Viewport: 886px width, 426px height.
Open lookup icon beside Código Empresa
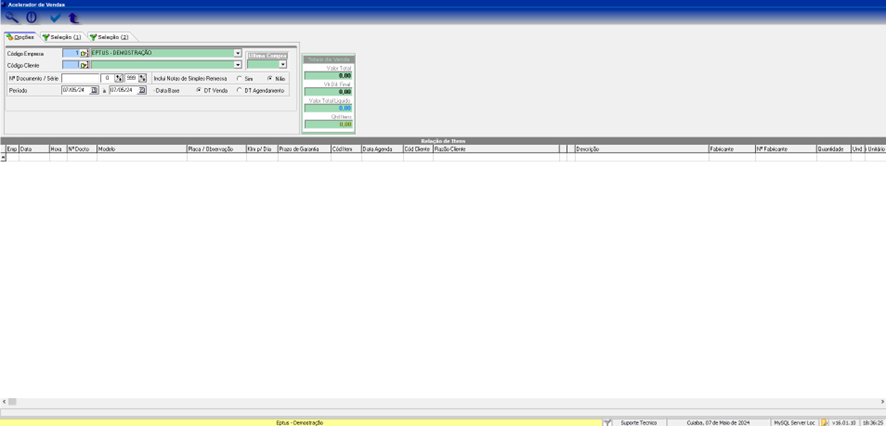(x=85, y=53)
